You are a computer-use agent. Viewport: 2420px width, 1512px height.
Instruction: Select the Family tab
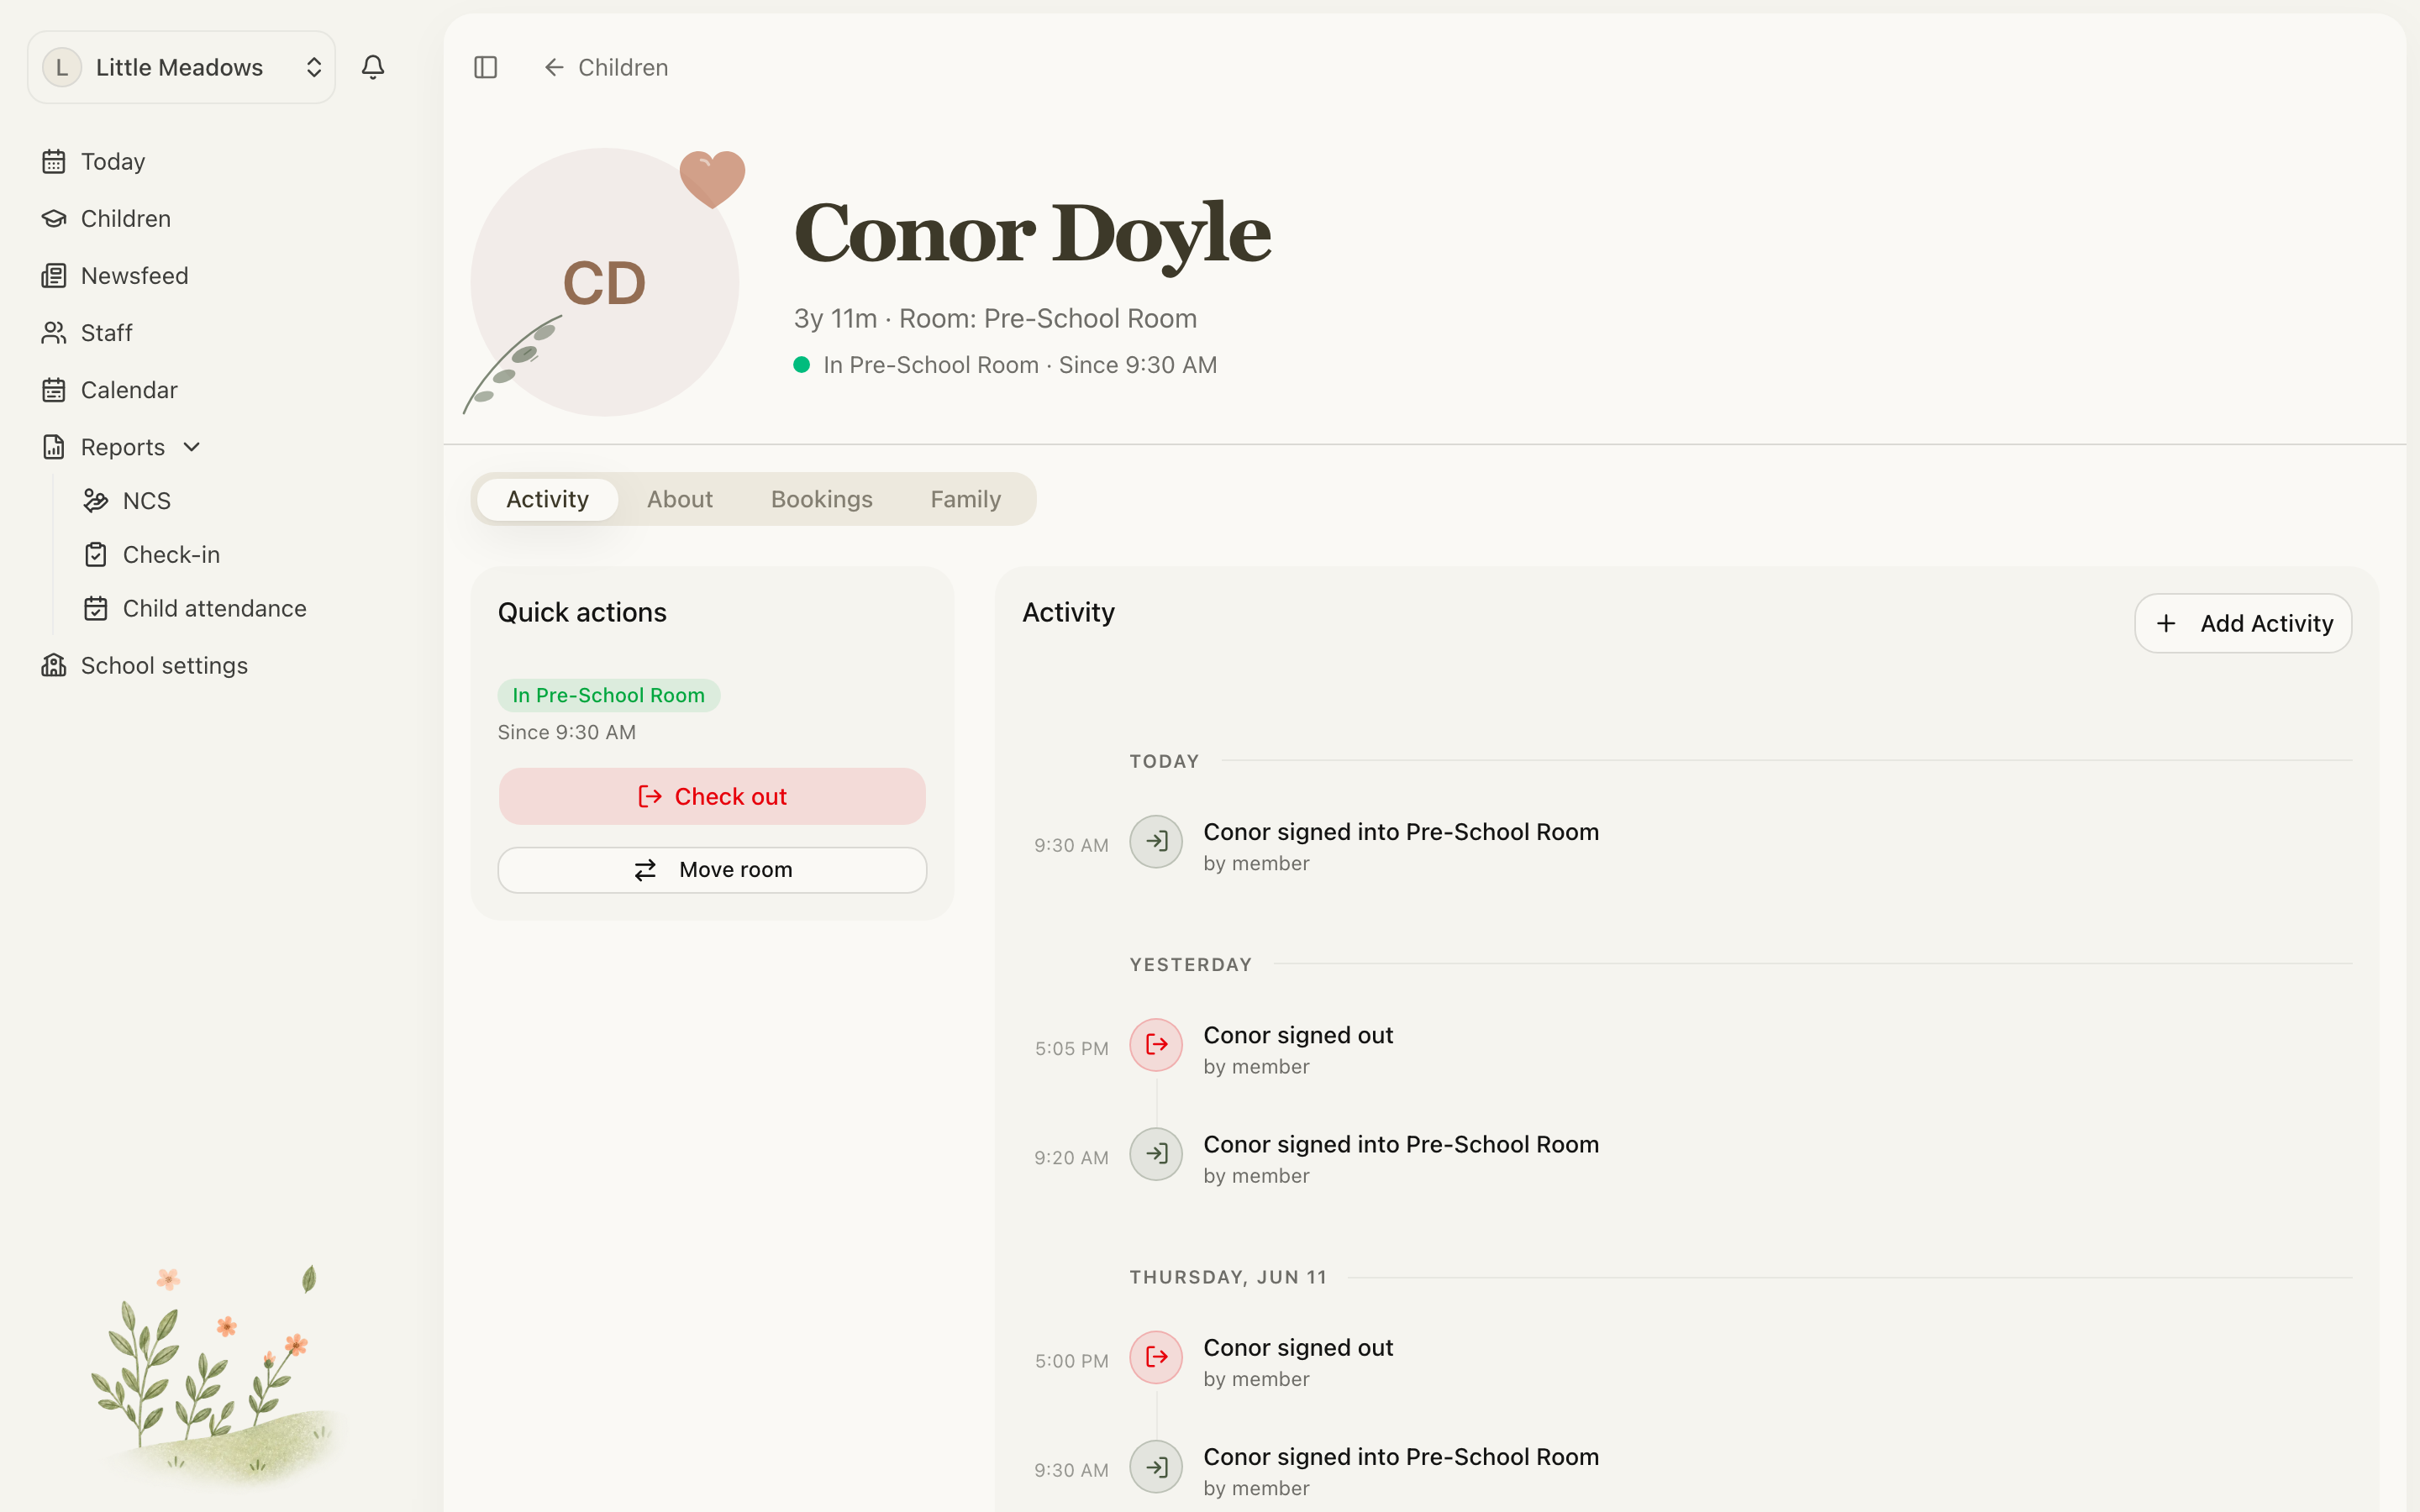[965, 499]
